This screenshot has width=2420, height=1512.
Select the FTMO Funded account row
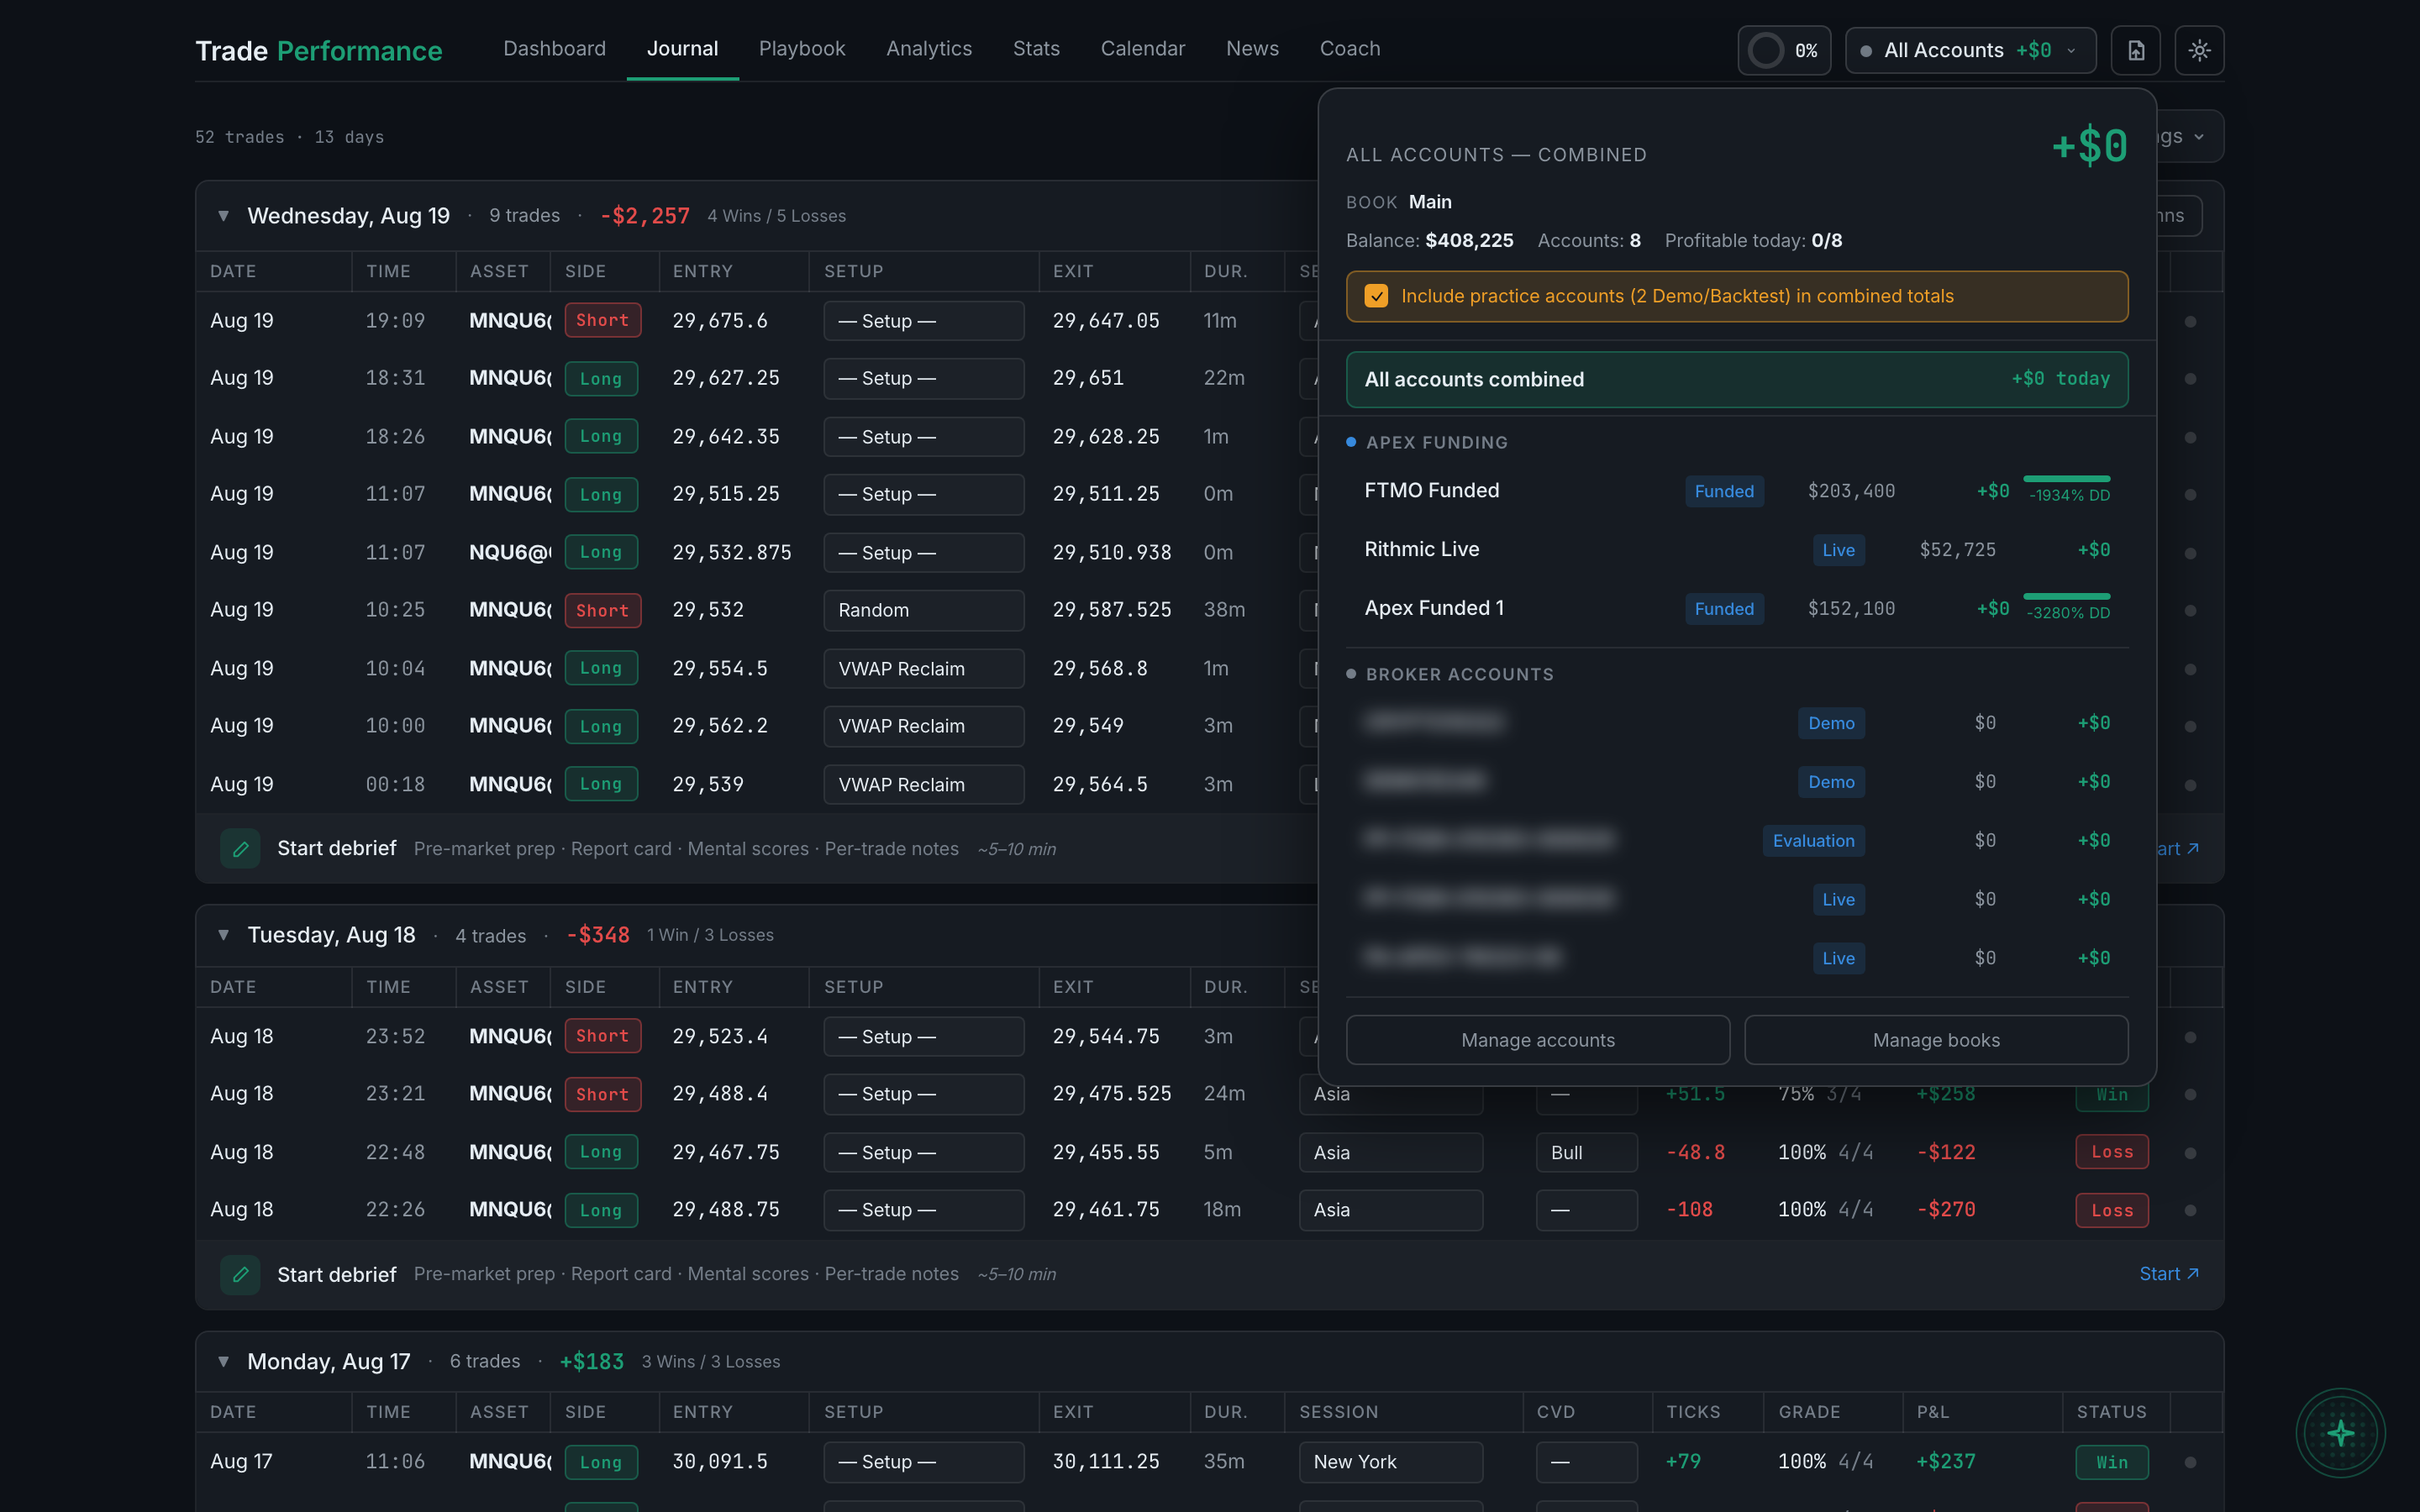[1737, 491]
